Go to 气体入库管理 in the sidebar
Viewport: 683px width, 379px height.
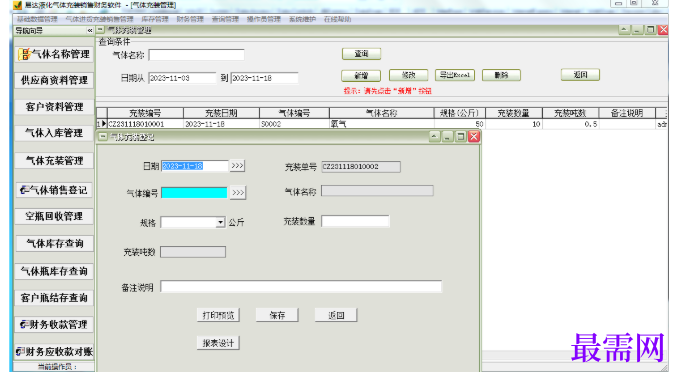tap(54, 133)
